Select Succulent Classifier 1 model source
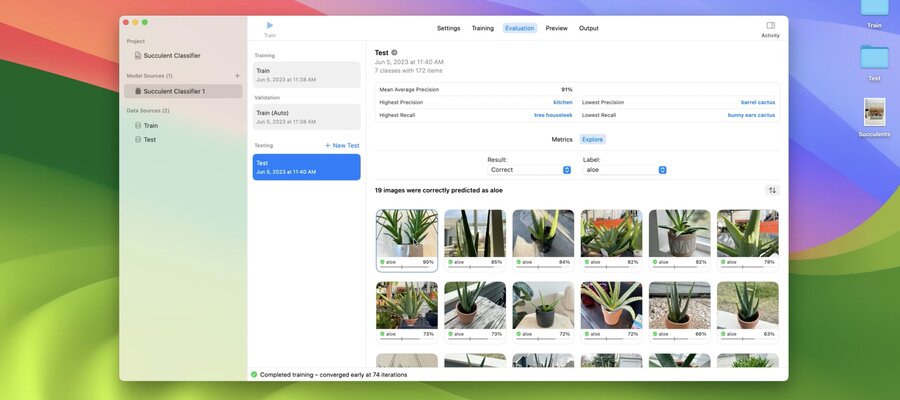The height and width of the screenshot is (400, 900). pyautogui.click(x=183, y=91)
